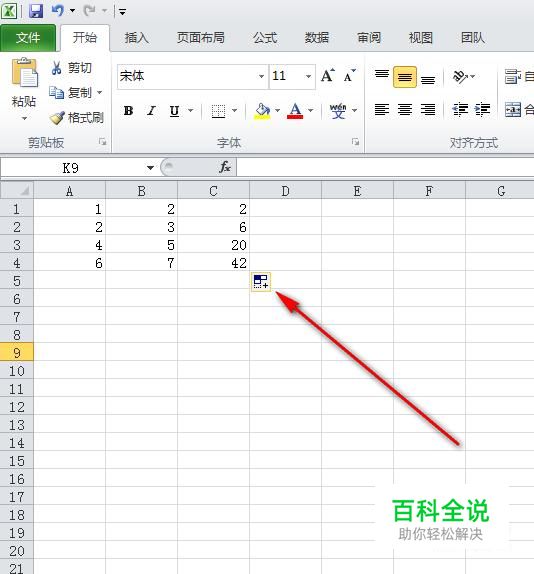
Task: Toggle Italic formatting
Action: point(152,110)
